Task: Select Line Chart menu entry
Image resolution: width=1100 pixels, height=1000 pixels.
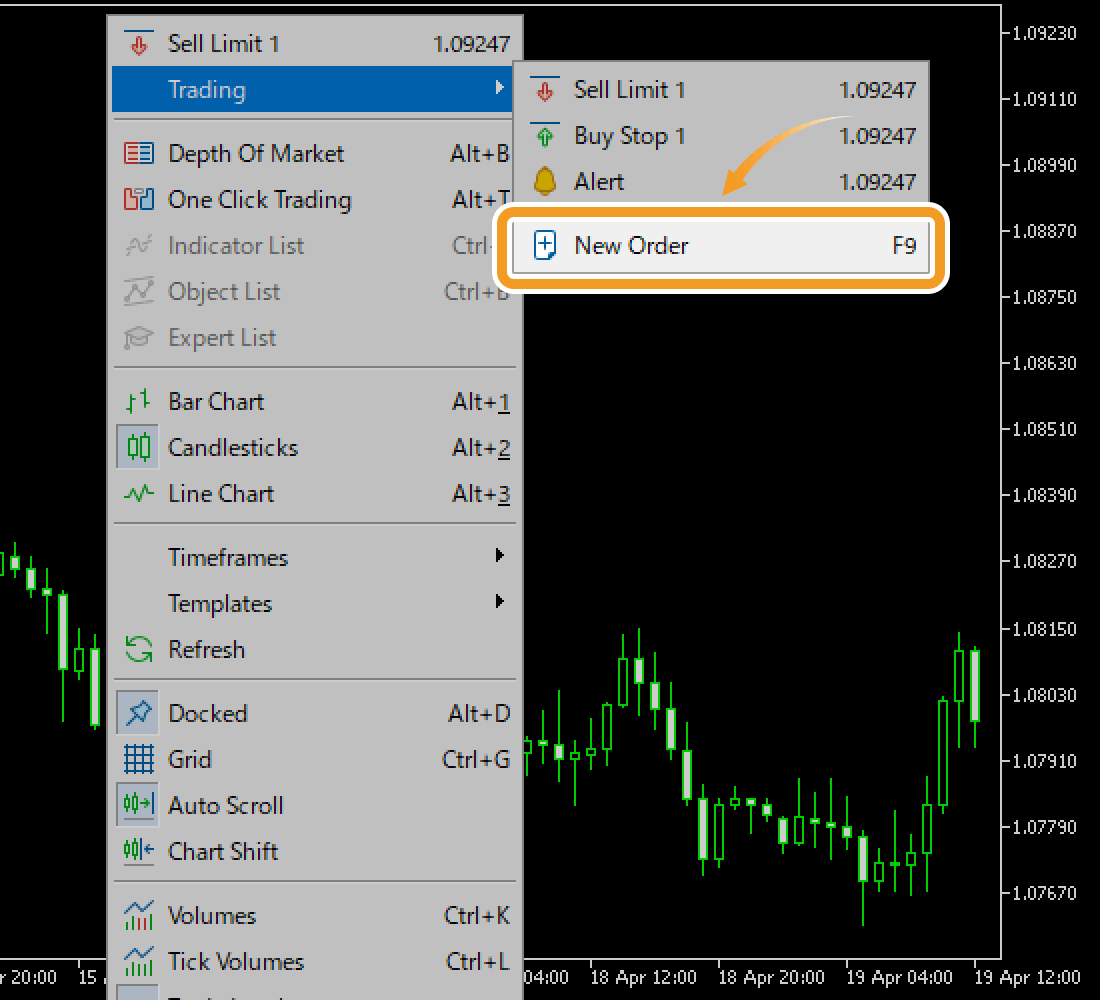Action: pos(221,494)
